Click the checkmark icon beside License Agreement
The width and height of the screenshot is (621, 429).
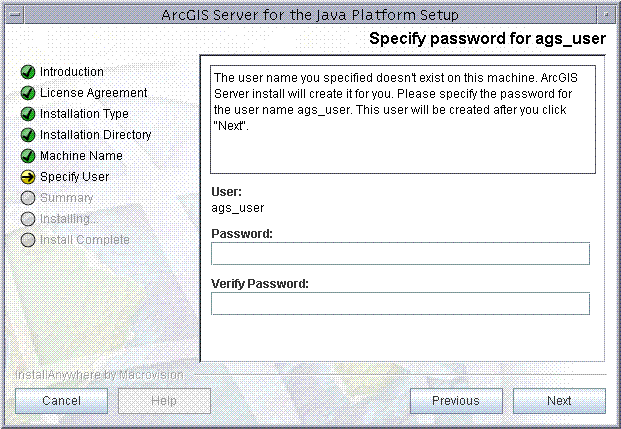pyautogui.click(x=28, y=93)
